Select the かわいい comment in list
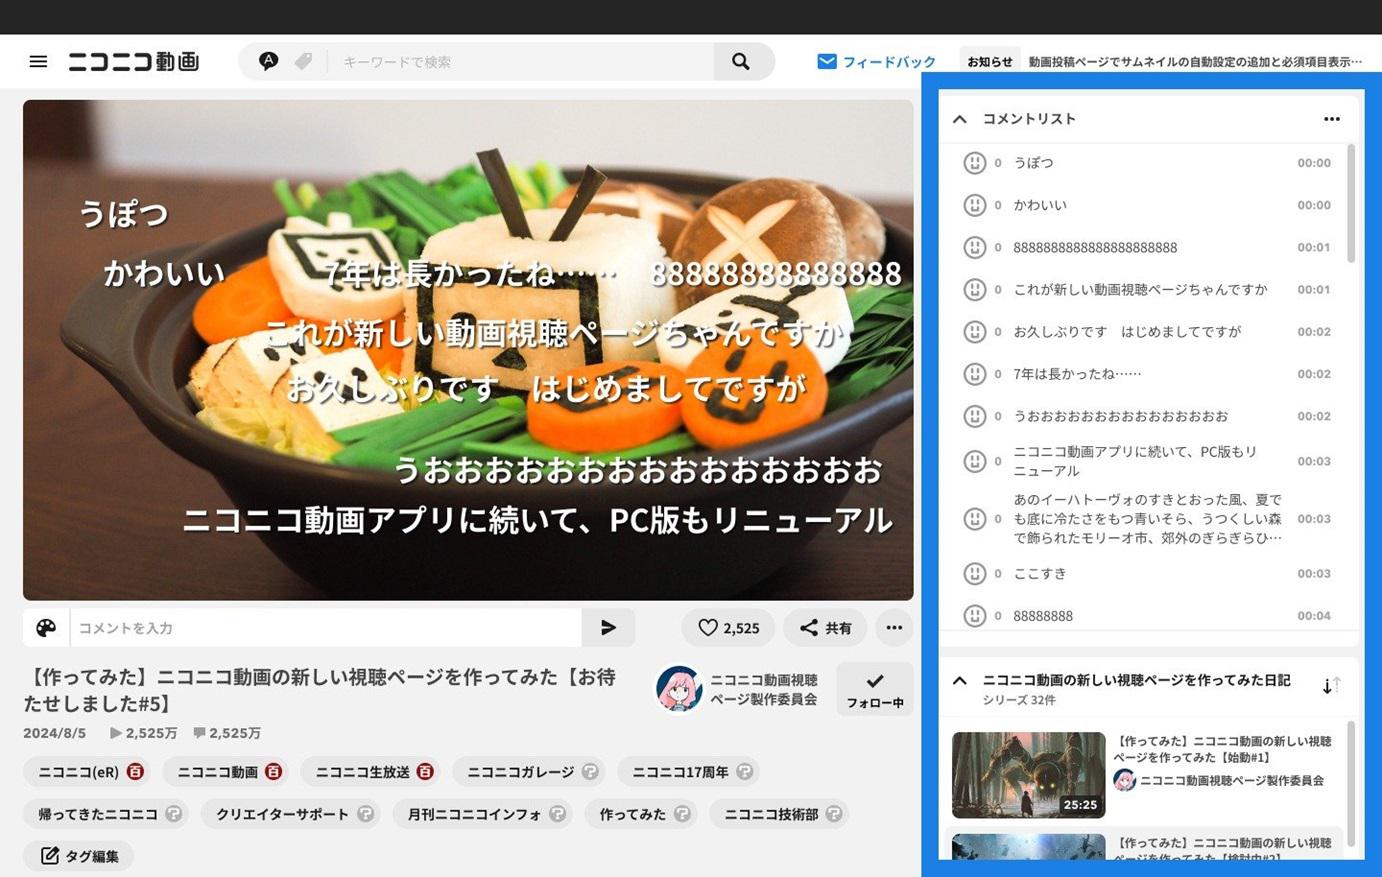The image size is (1382, 877). pyautogui.click(x=1040, y=205)
